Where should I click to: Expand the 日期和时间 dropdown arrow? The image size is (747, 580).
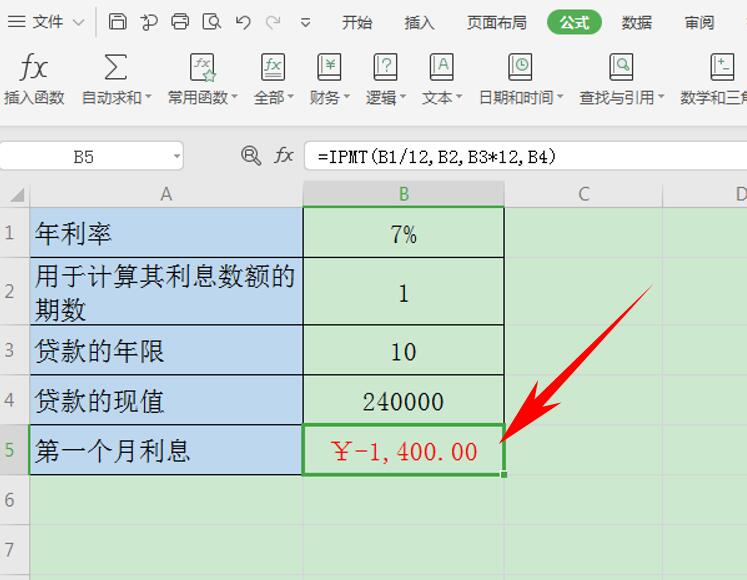[x=560, y=97]
